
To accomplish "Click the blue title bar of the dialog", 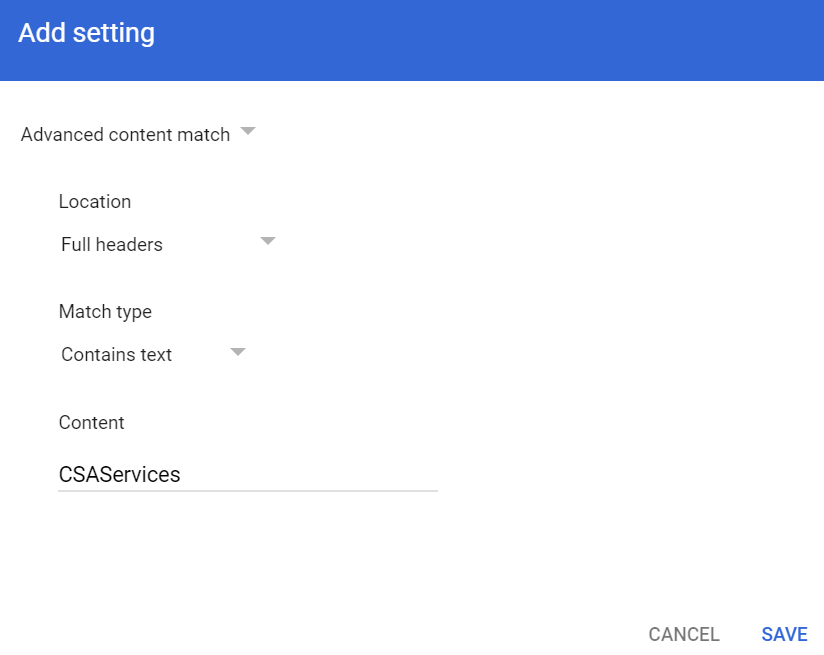I will click(x=412, y=40).
